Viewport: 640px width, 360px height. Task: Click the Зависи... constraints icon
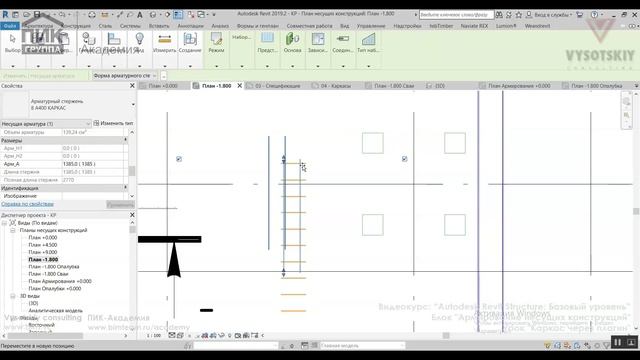318,39
